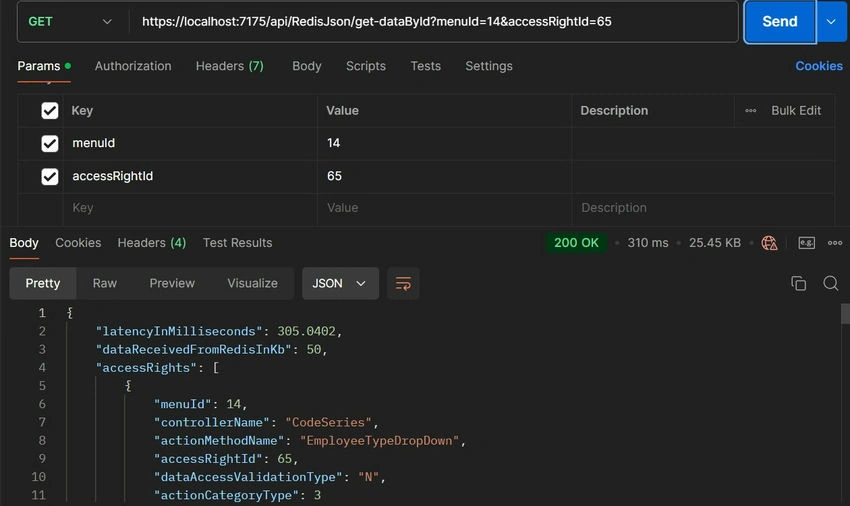
Task: Open the GET method dropdown
Action: [70, 22]
